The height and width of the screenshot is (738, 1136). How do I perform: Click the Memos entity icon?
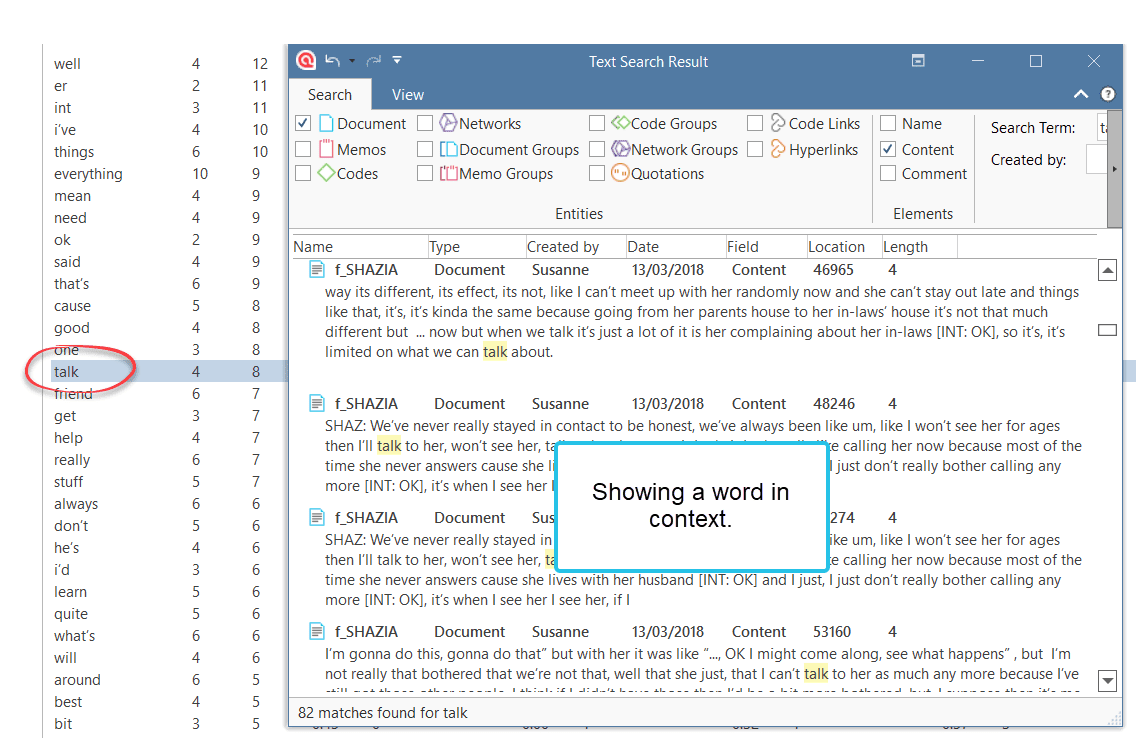pos(327,148)
